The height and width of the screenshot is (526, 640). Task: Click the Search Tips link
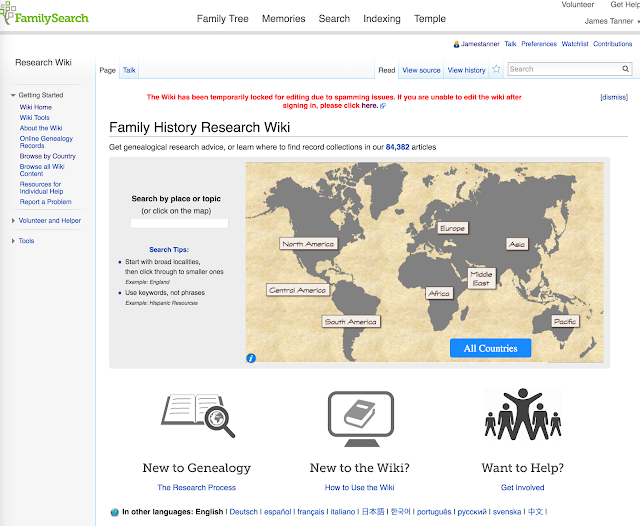pyautogui.click(x=169, y=249)
